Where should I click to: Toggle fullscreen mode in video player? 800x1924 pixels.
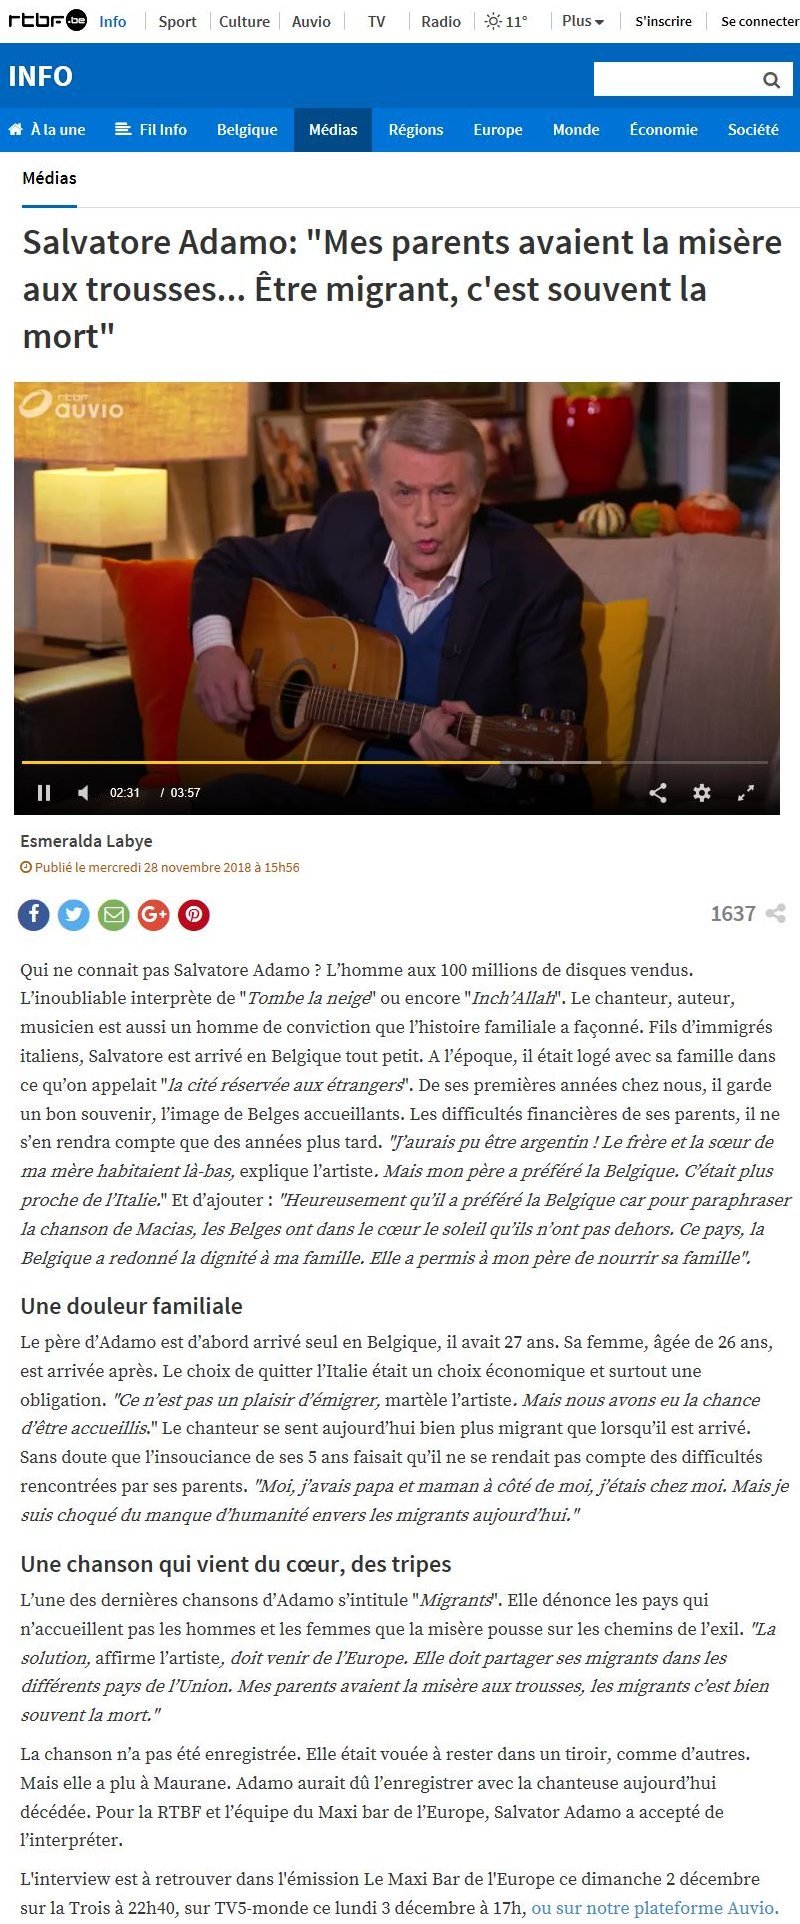click(746, 793)
